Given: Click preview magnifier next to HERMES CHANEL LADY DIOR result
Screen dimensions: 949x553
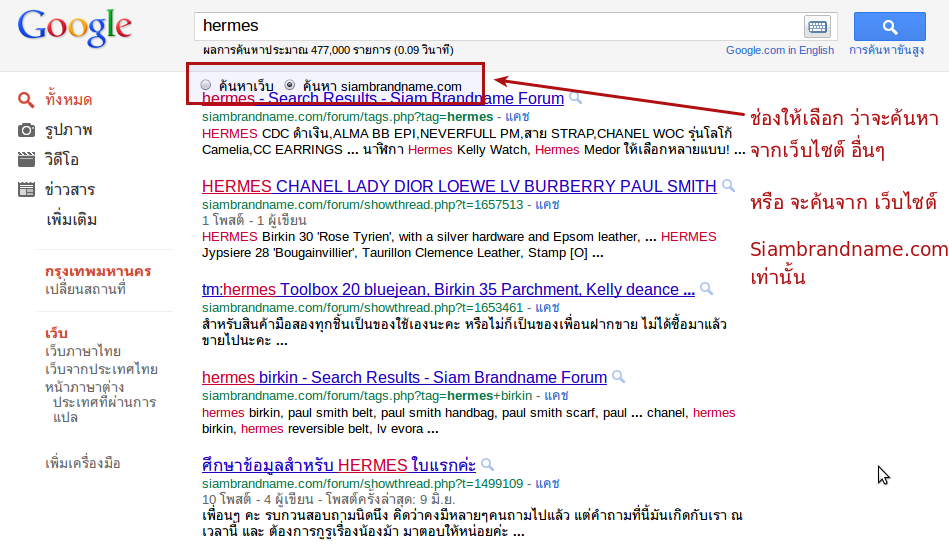Looking at the screenshot, I should pyautogui.click(x=729, y=186).
